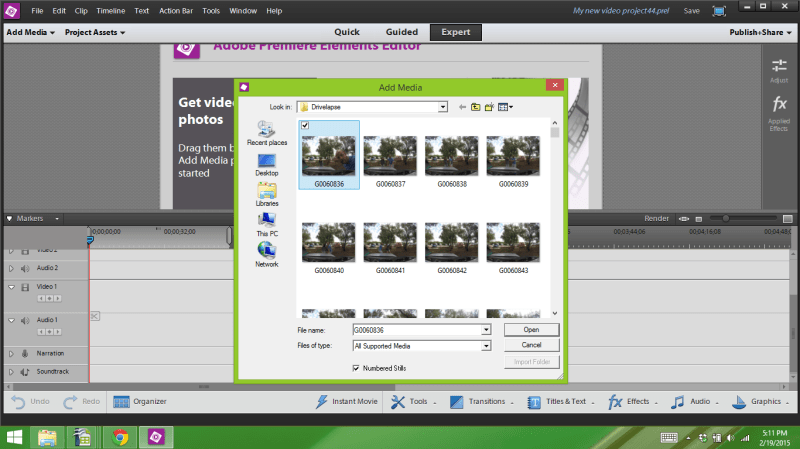Open the View menu icon in Add Media

(505, 107)
